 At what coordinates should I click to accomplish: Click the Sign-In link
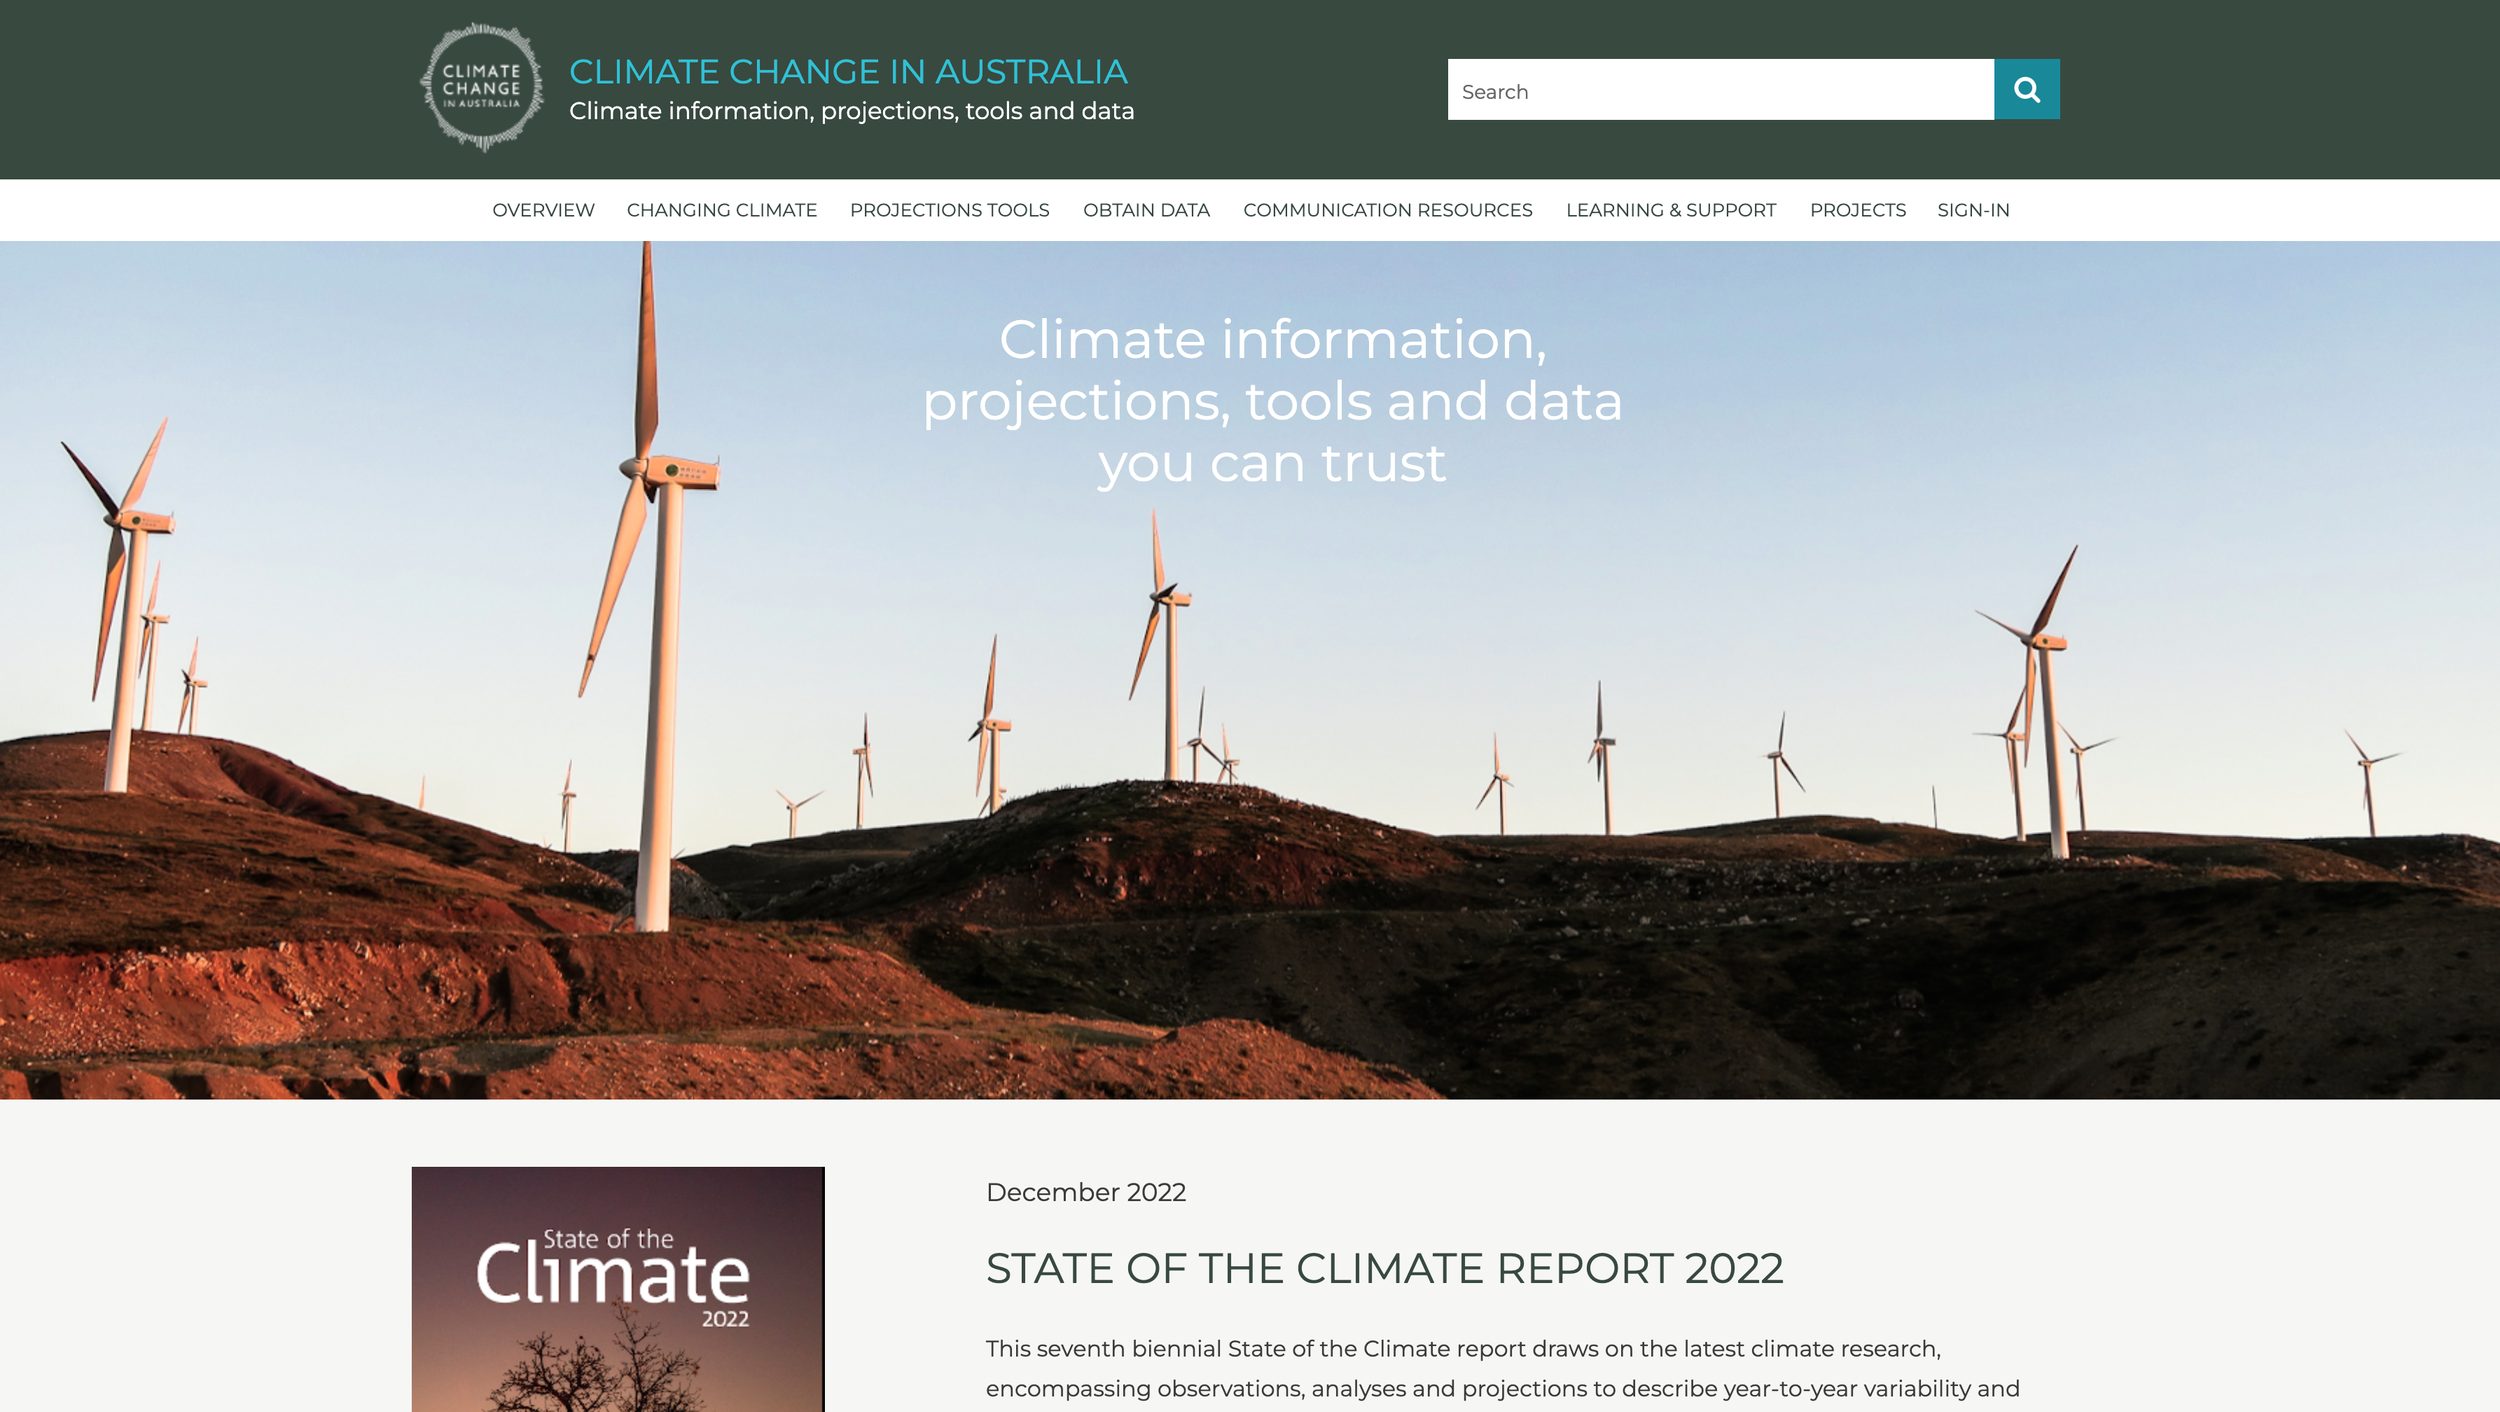click(1972, 210)
